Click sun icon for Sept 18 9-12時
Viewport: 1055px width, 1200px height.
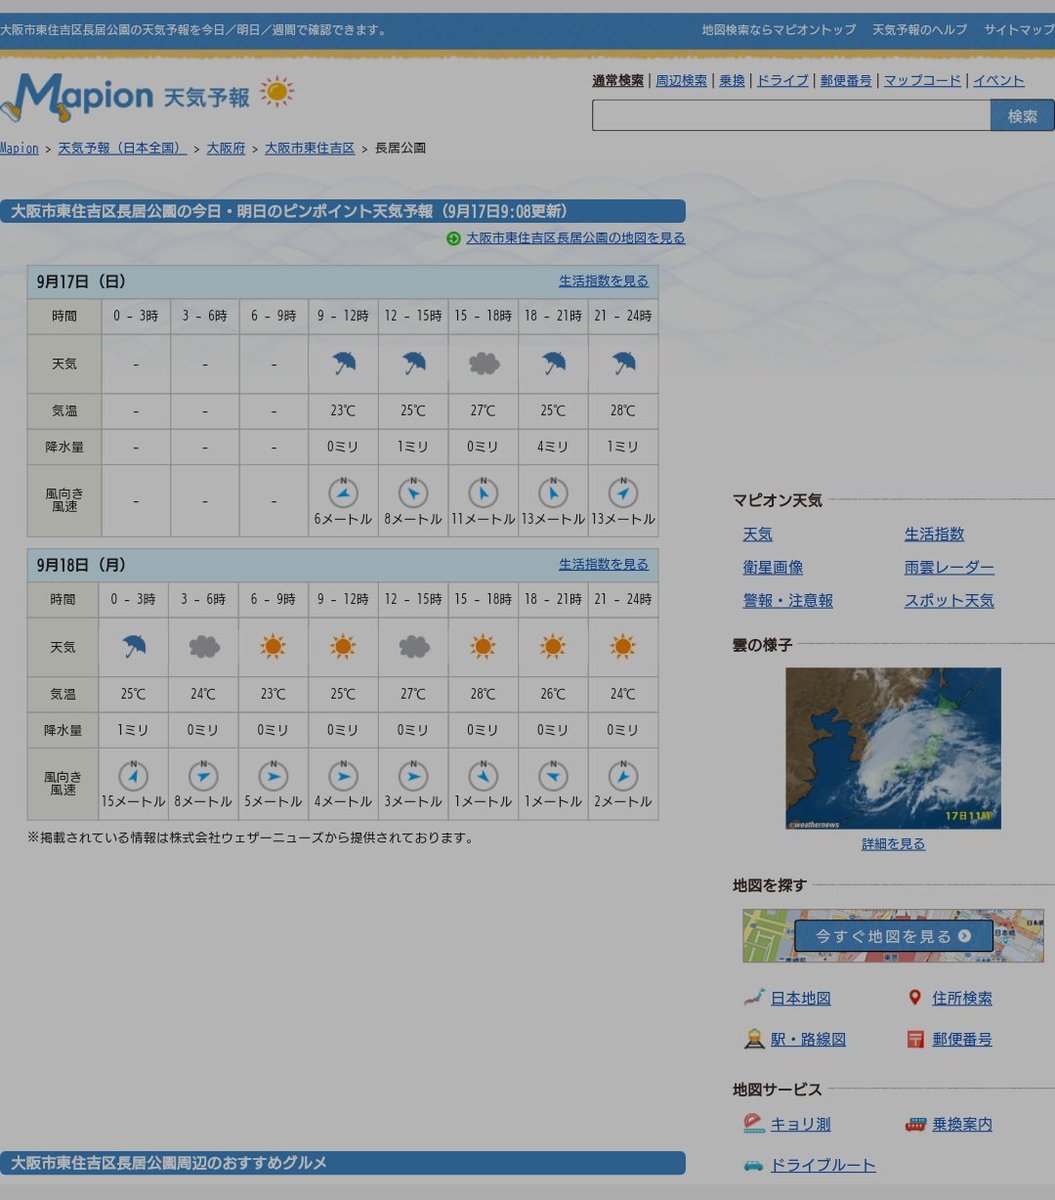343,647
